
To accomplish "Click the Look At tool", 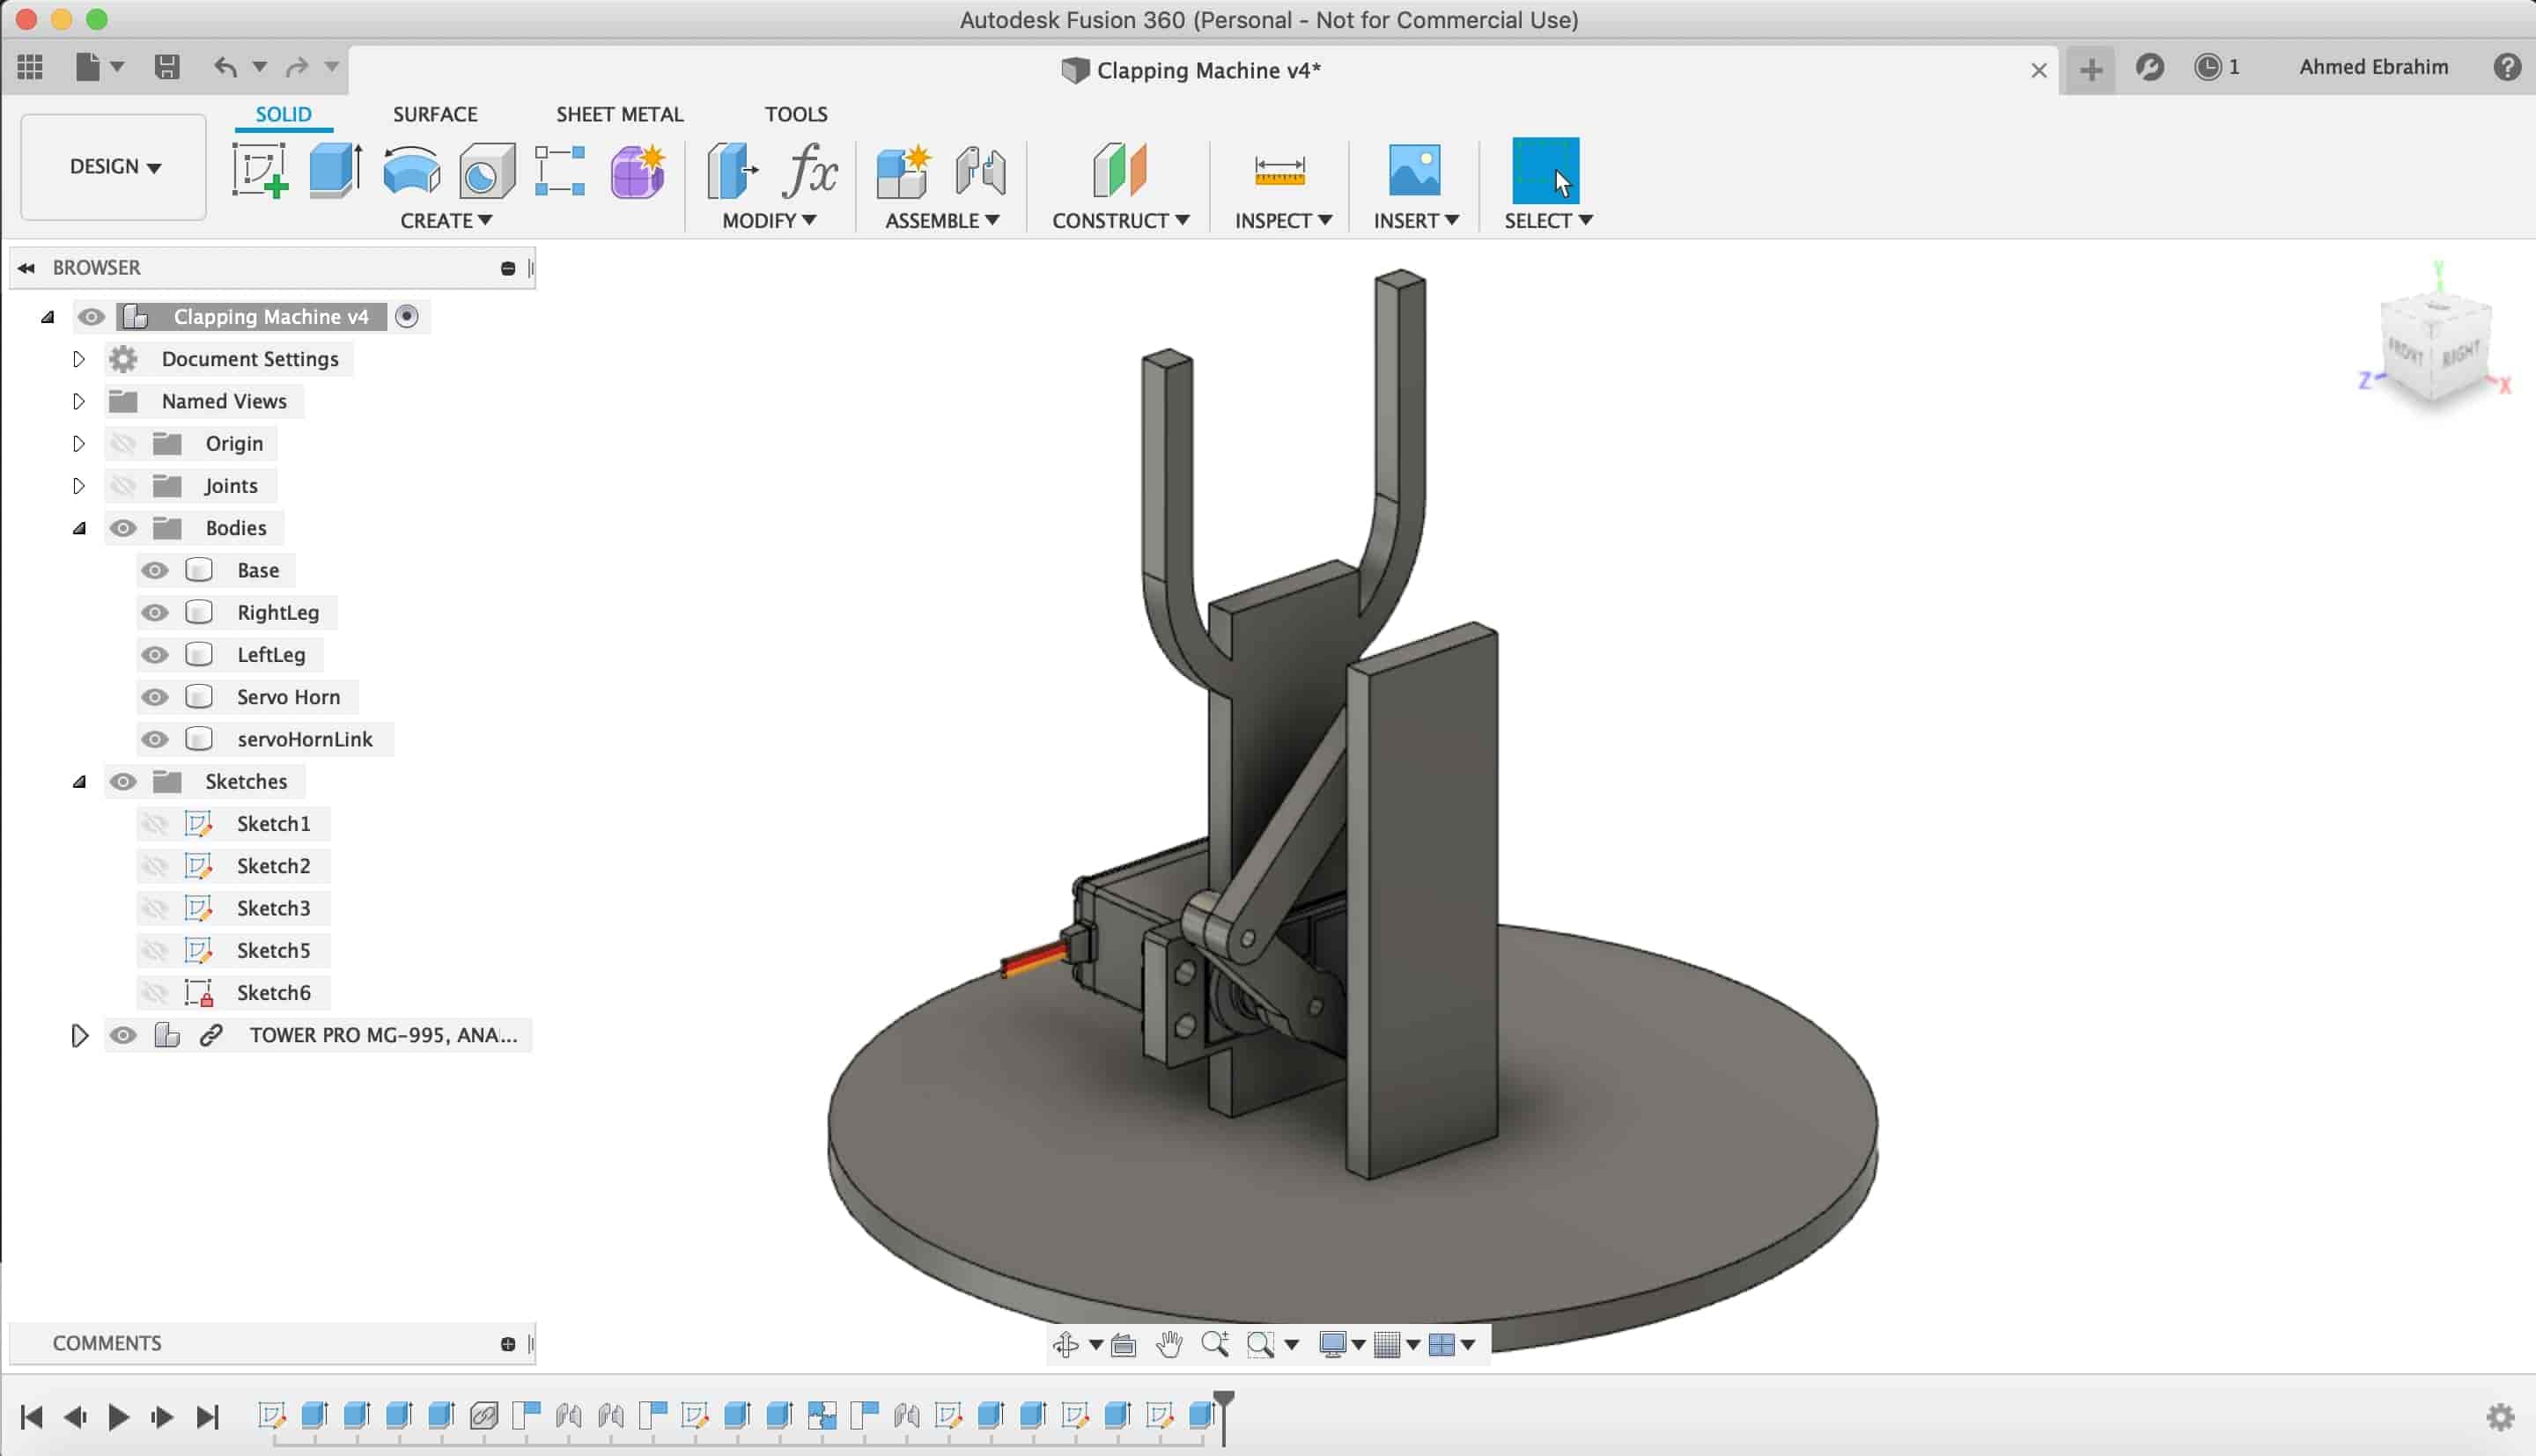I will point(1124,1346).
